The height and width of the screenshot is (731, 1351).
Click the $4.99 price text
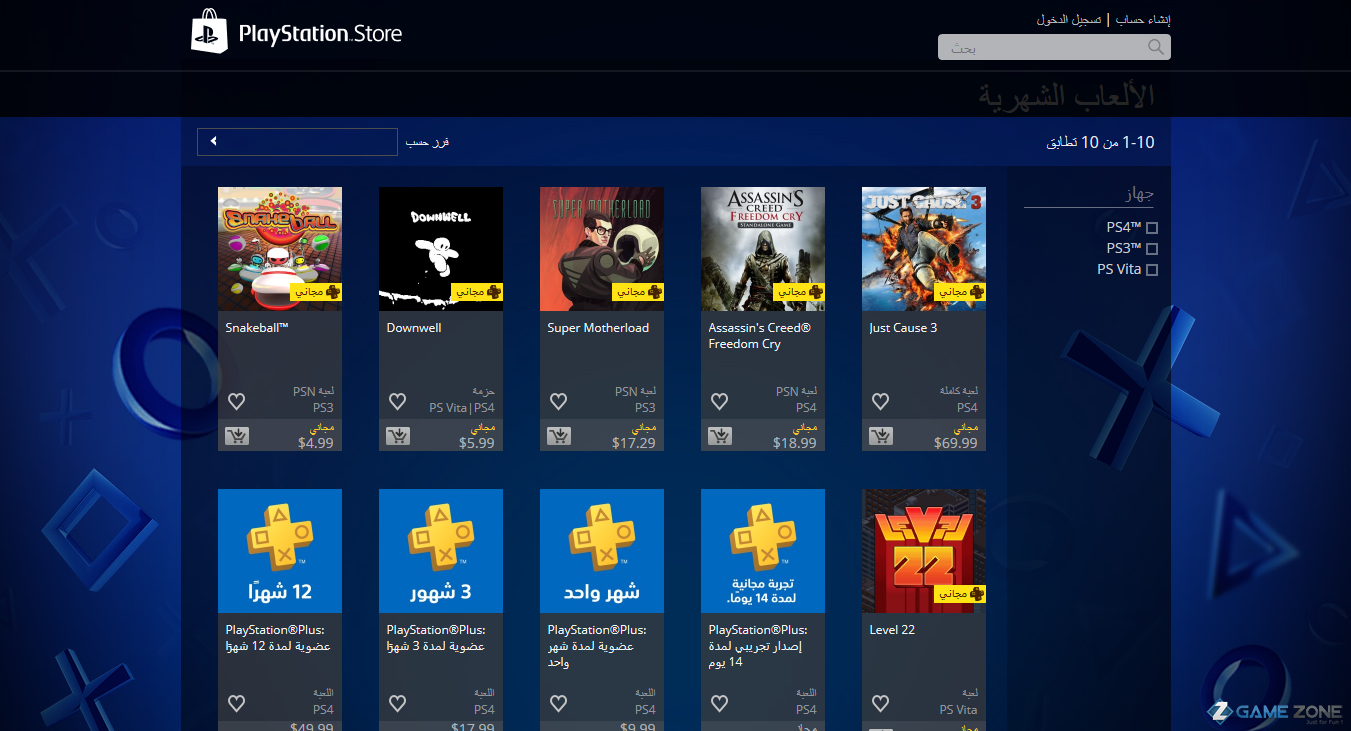point(316,443)
